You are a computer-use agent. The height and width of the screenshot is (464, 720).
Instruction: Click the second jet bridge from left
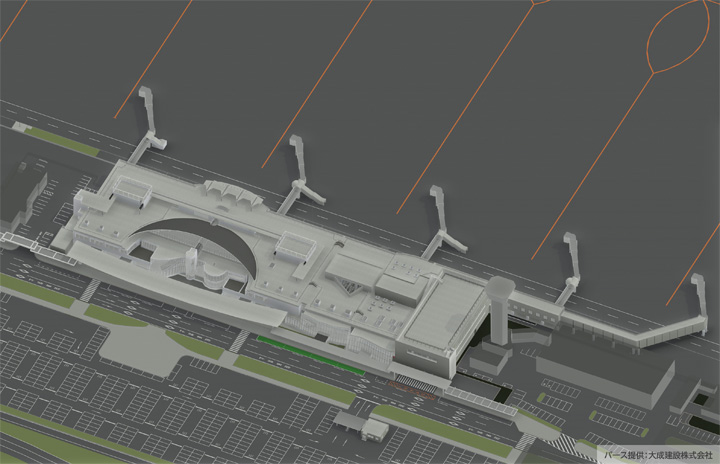[300, 173]
